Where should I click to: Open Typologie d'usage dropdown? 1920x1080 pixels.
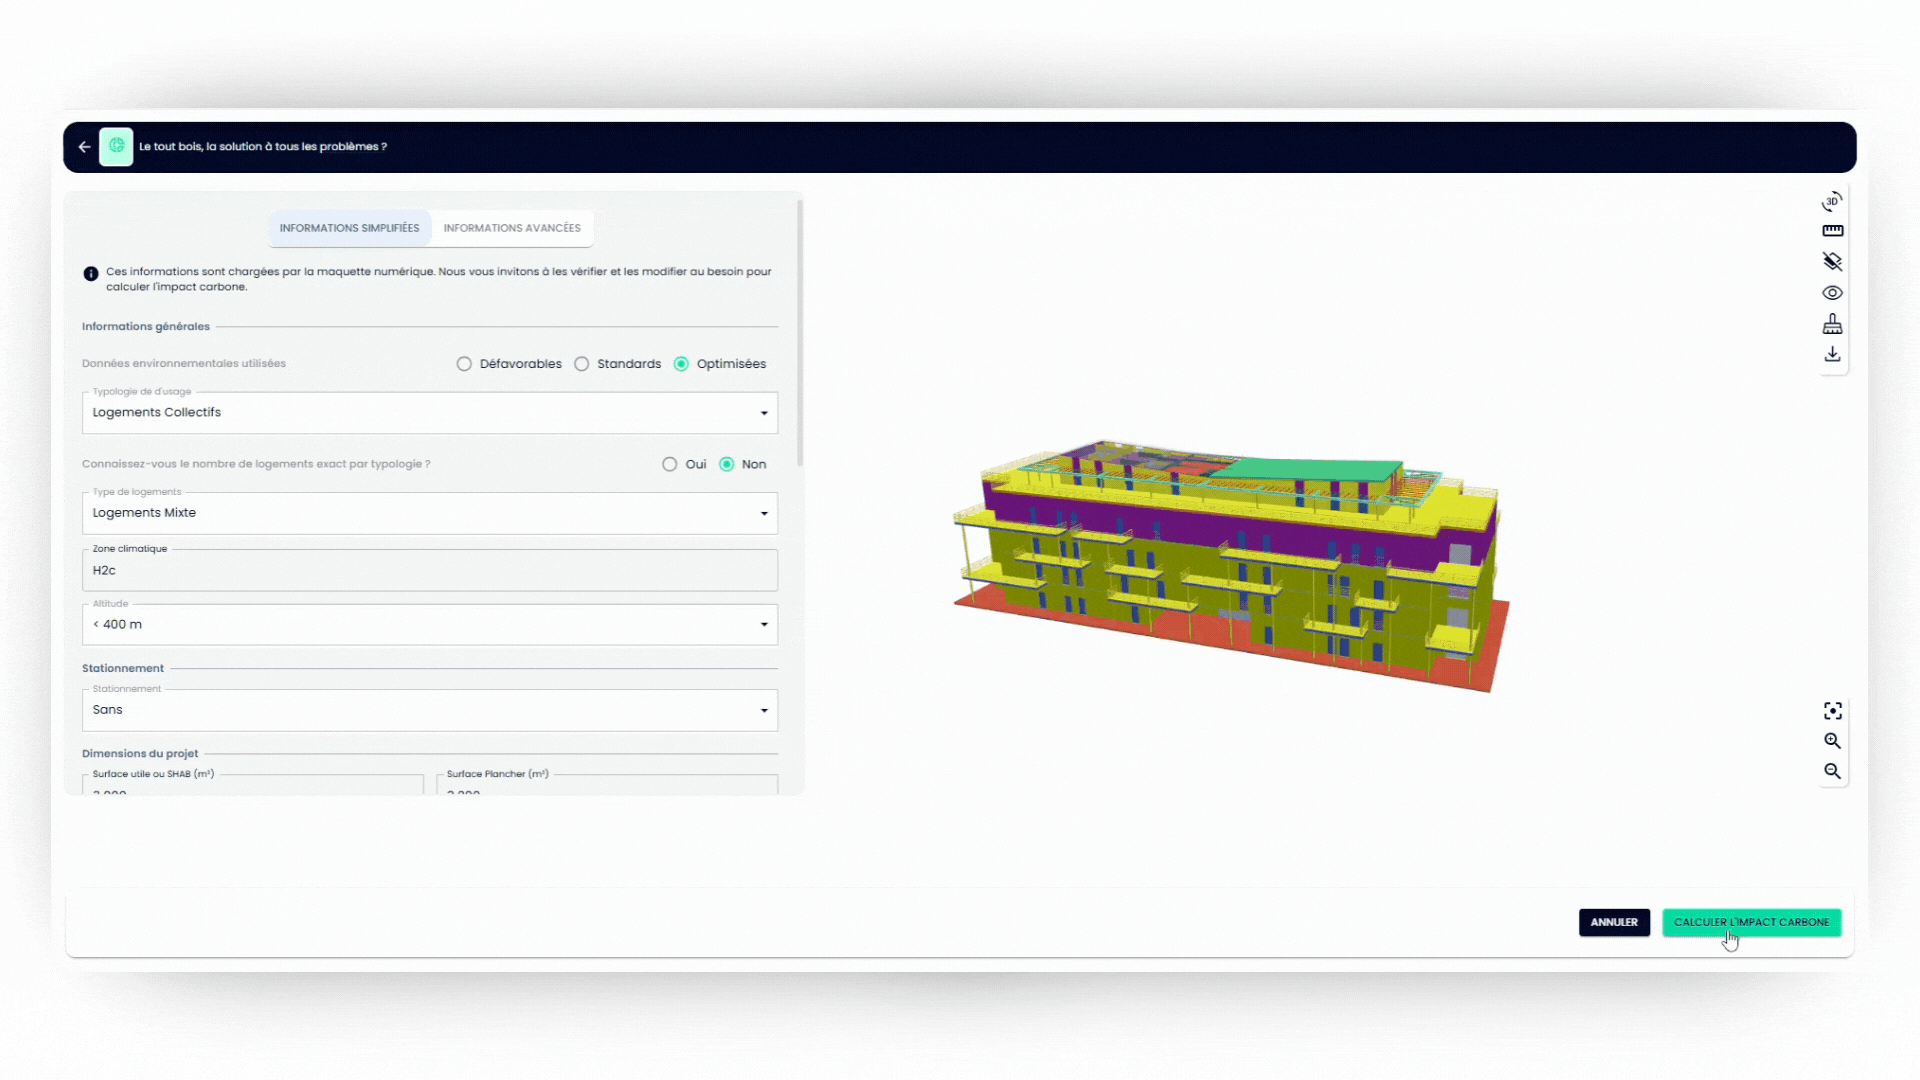coord(430,413)
